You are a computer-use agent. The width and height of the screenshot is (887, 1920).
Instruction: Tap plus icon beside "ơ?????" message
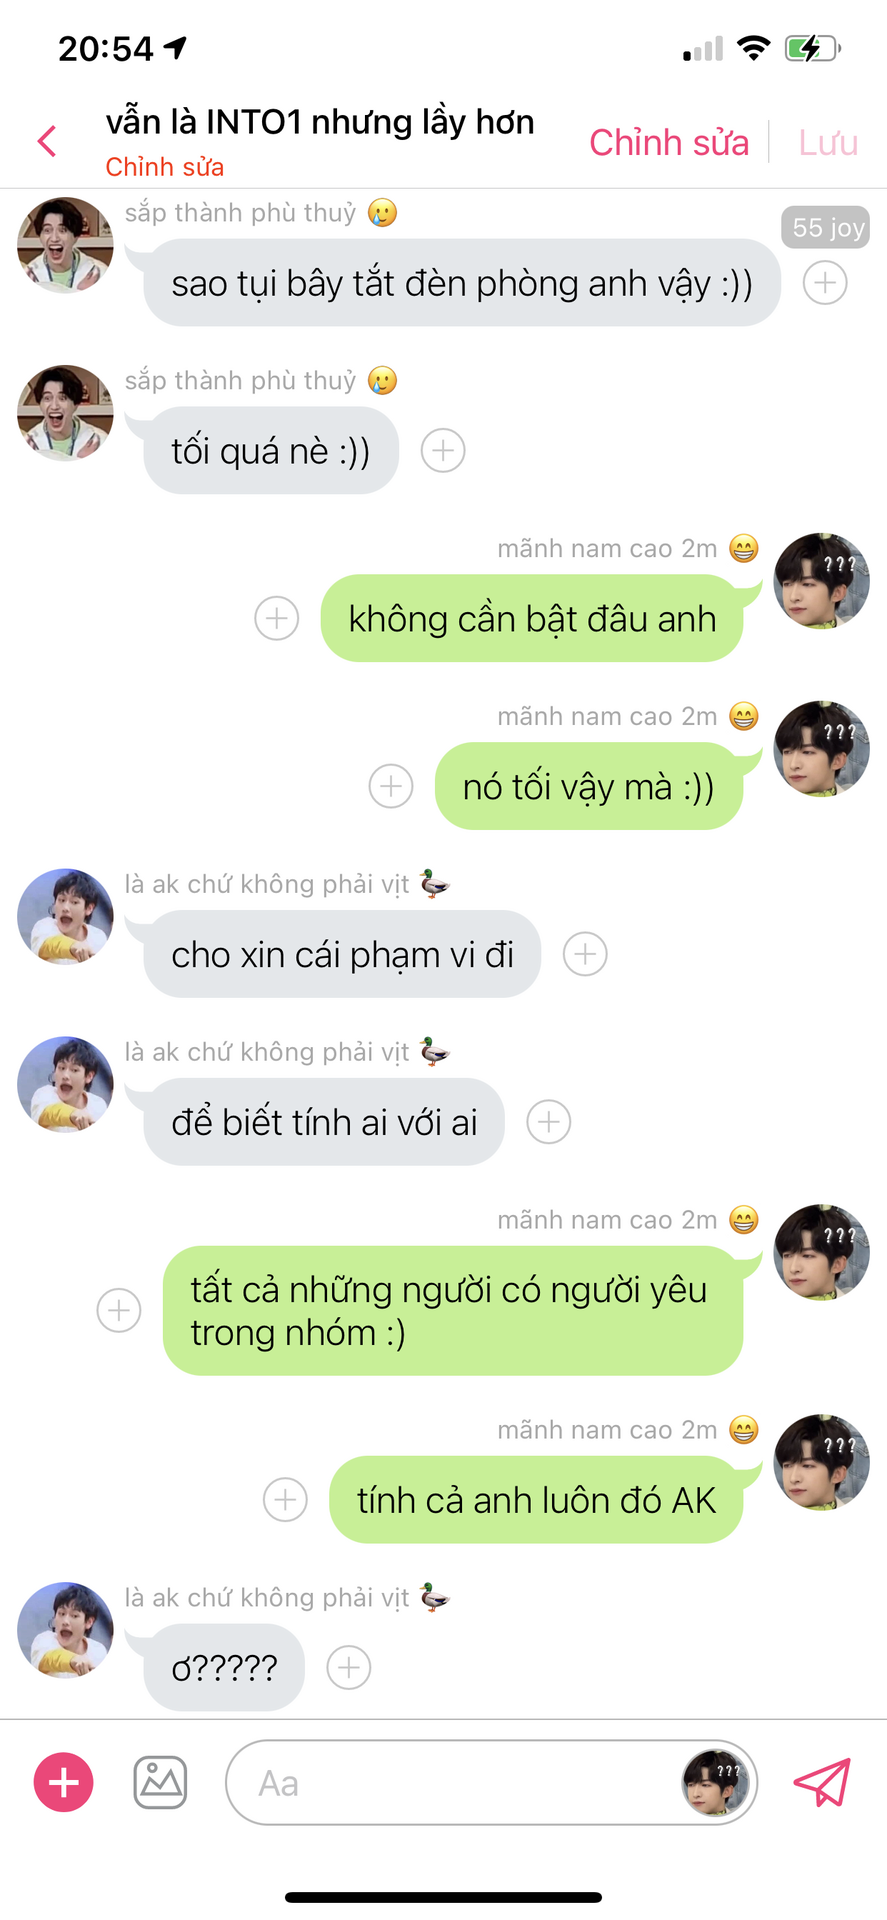[x=349, y=1668]
